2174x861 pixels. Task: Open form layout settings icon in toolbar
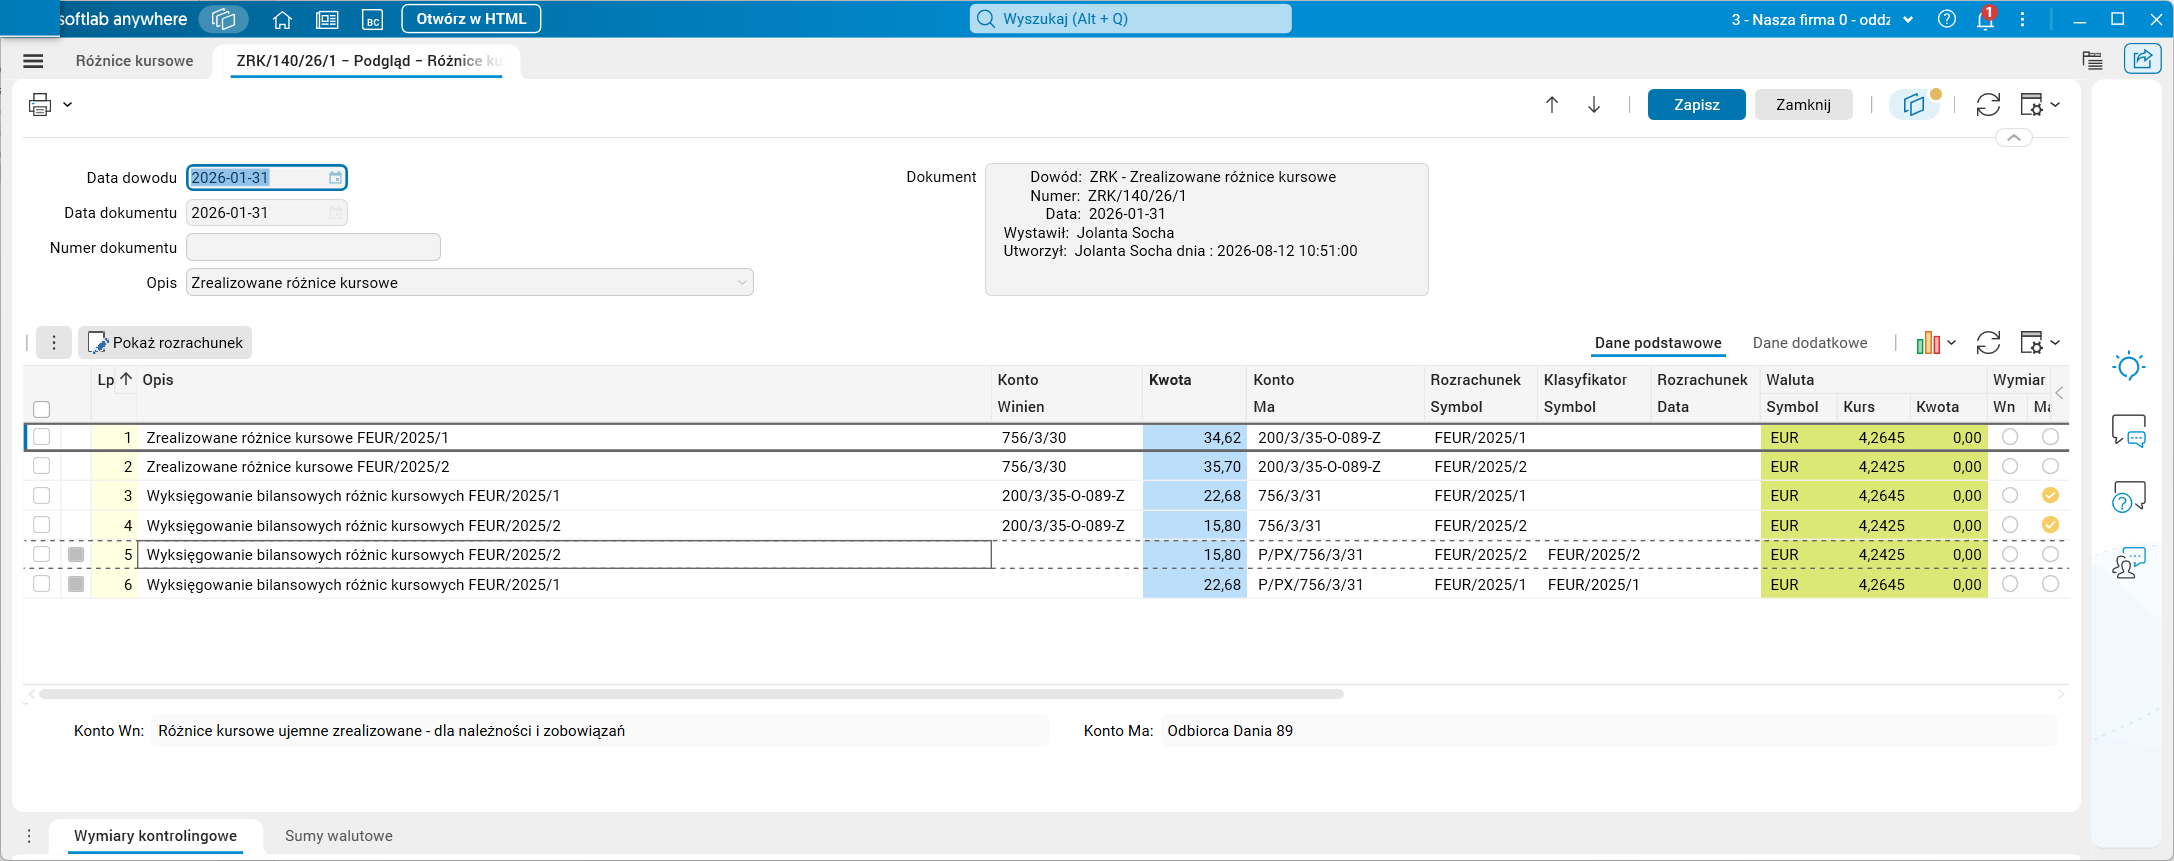[x=2031, y=104]
